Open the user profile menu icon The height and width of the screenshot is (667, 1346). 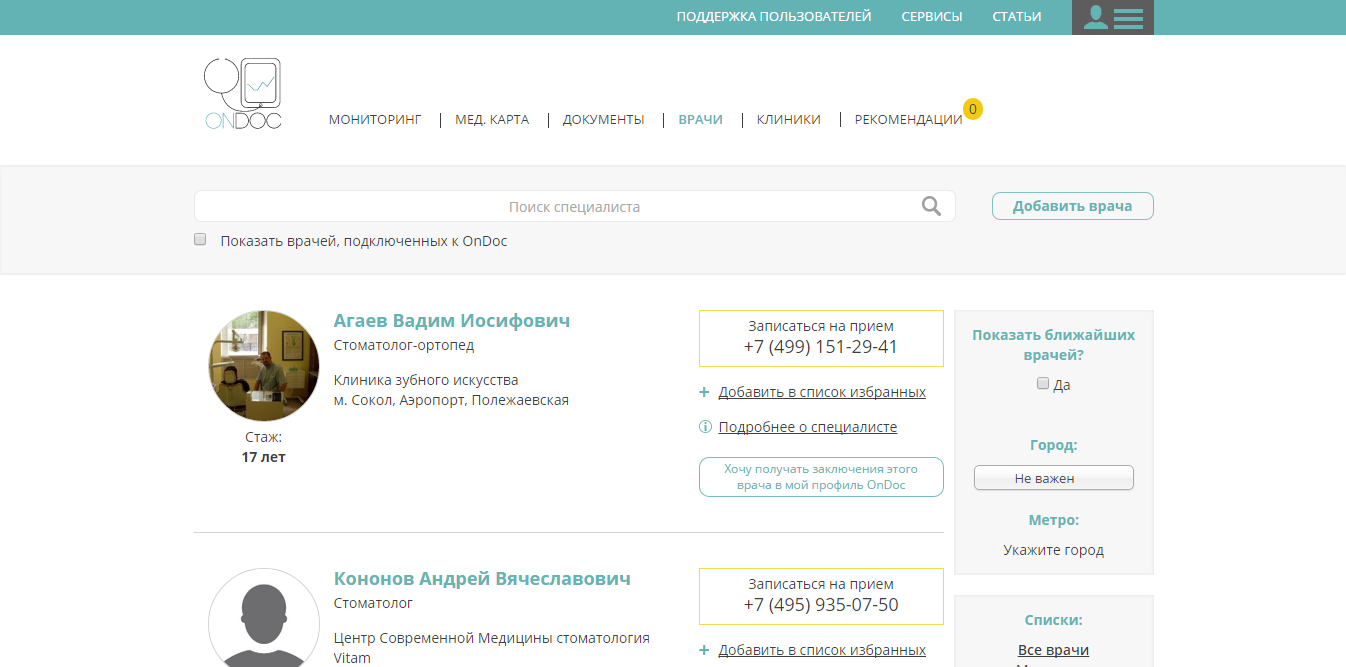pyautogui.click(x=1112, y=17)
